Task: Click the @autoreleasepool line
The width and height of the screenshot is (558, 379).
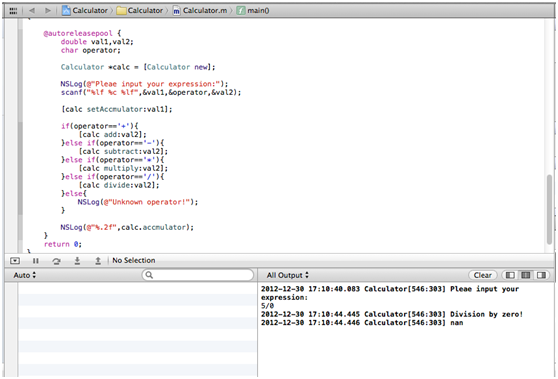Action: [82, 33]
